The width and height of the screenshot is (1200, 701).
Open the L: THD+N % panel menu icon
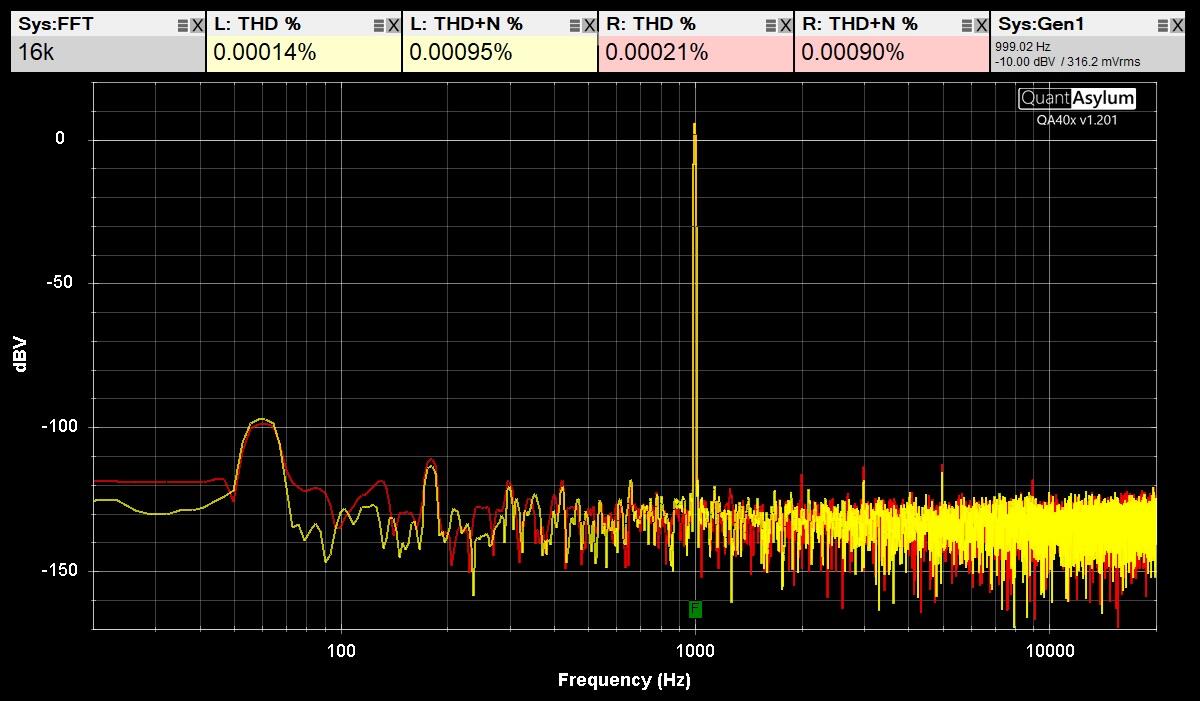pyautogui.click(x=574, y=25)
